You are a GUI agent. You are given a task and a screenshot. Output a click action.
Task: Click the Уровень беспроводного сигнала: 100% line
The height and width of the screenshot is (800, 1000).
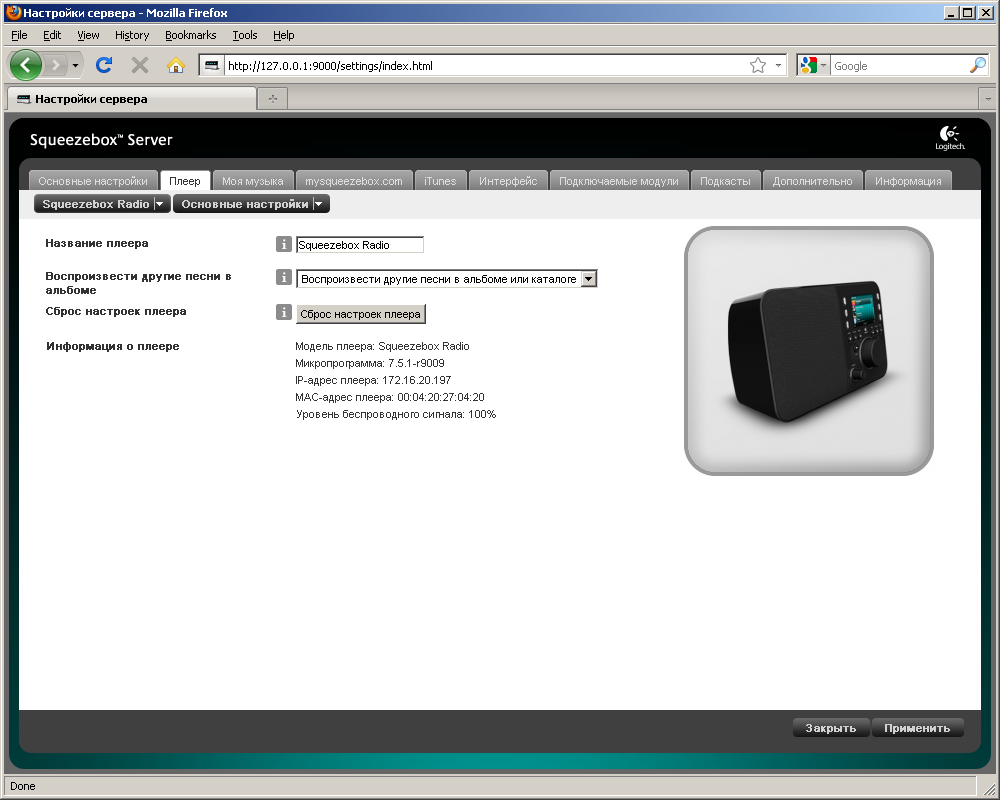[396, 414]
